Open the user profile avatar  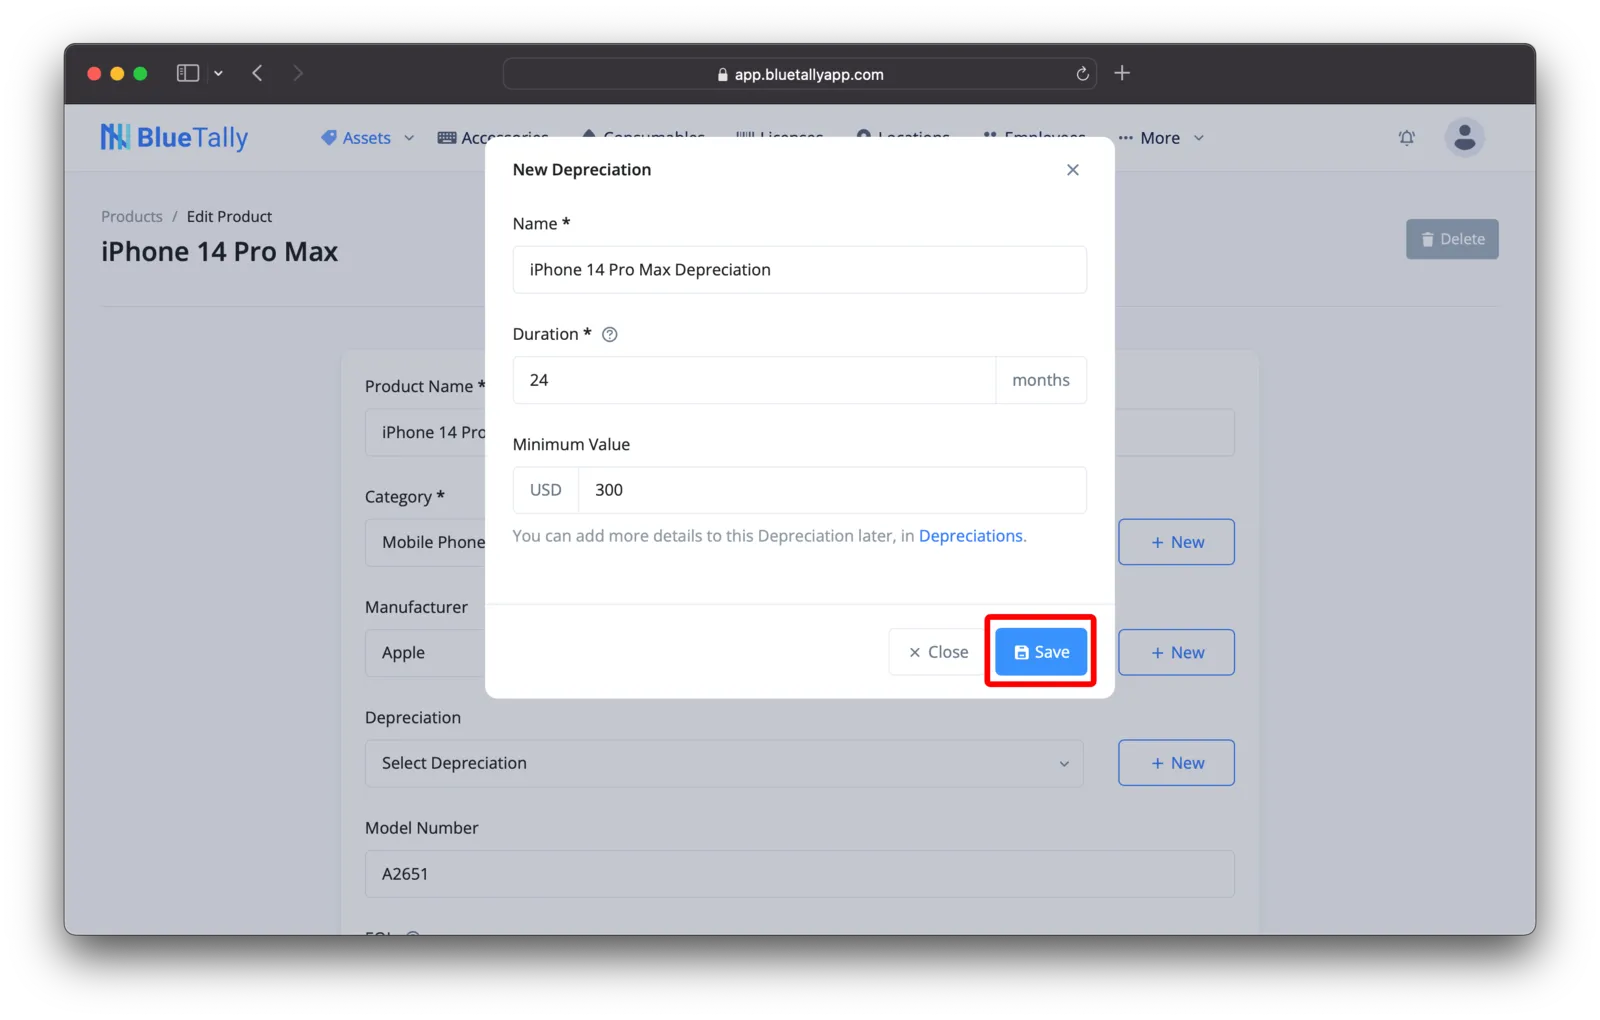pyautogui.click(x=1464, y=138)
